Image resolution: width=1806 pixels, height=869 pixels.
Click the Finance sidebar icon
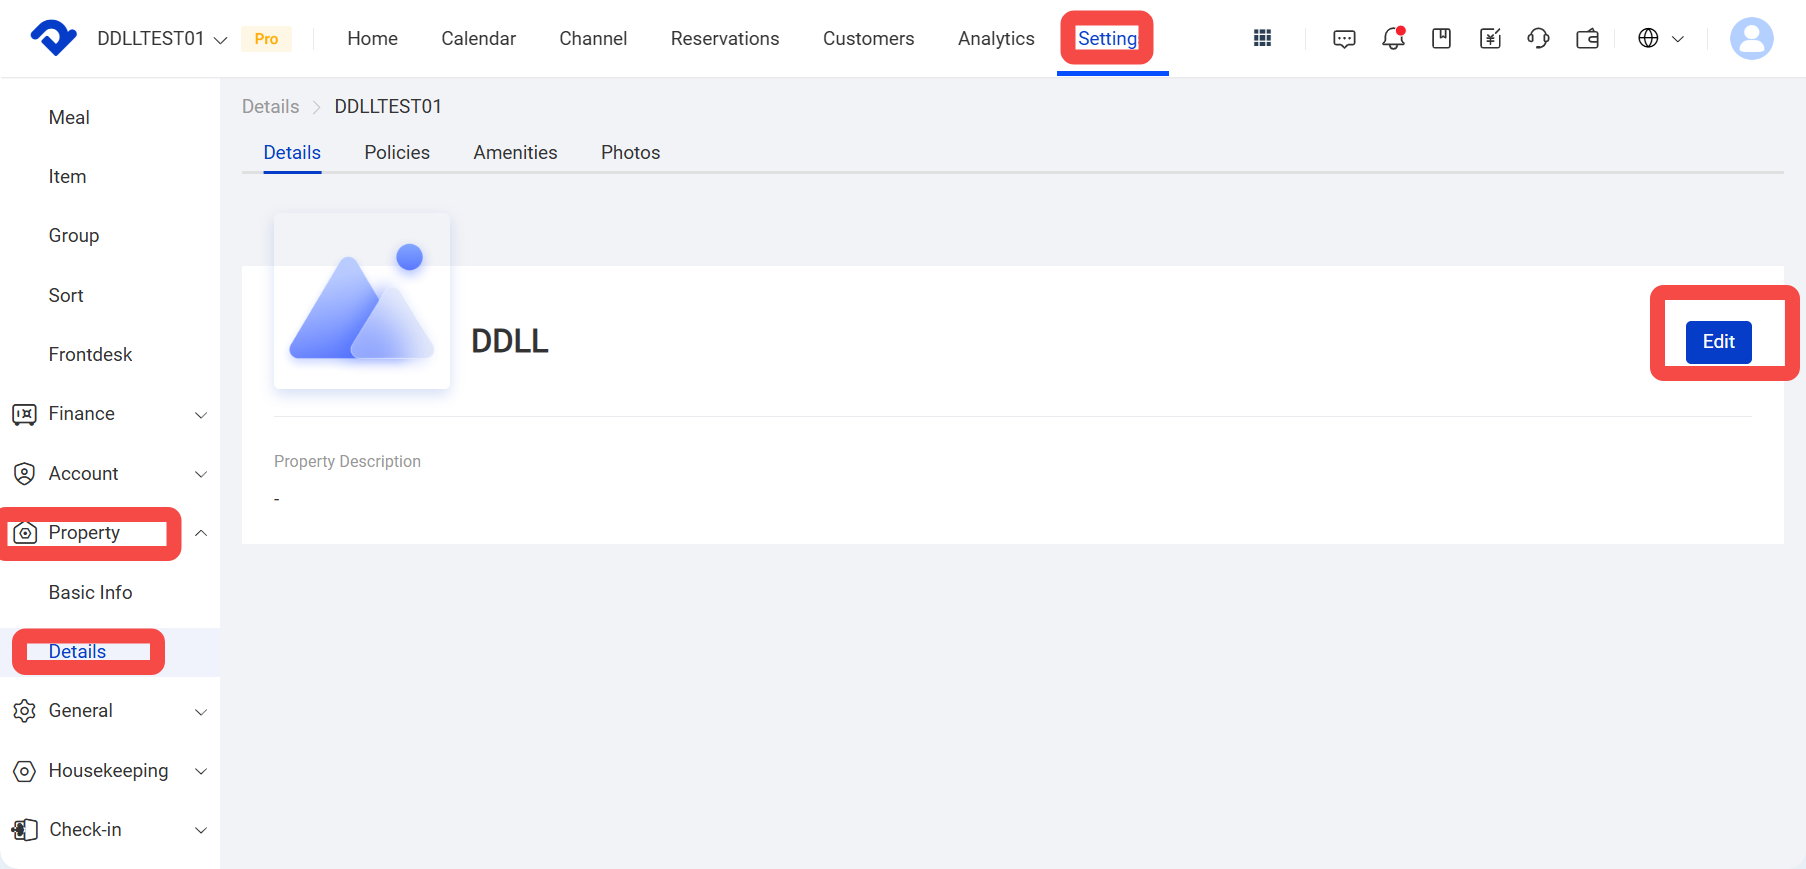coord(24,414)
